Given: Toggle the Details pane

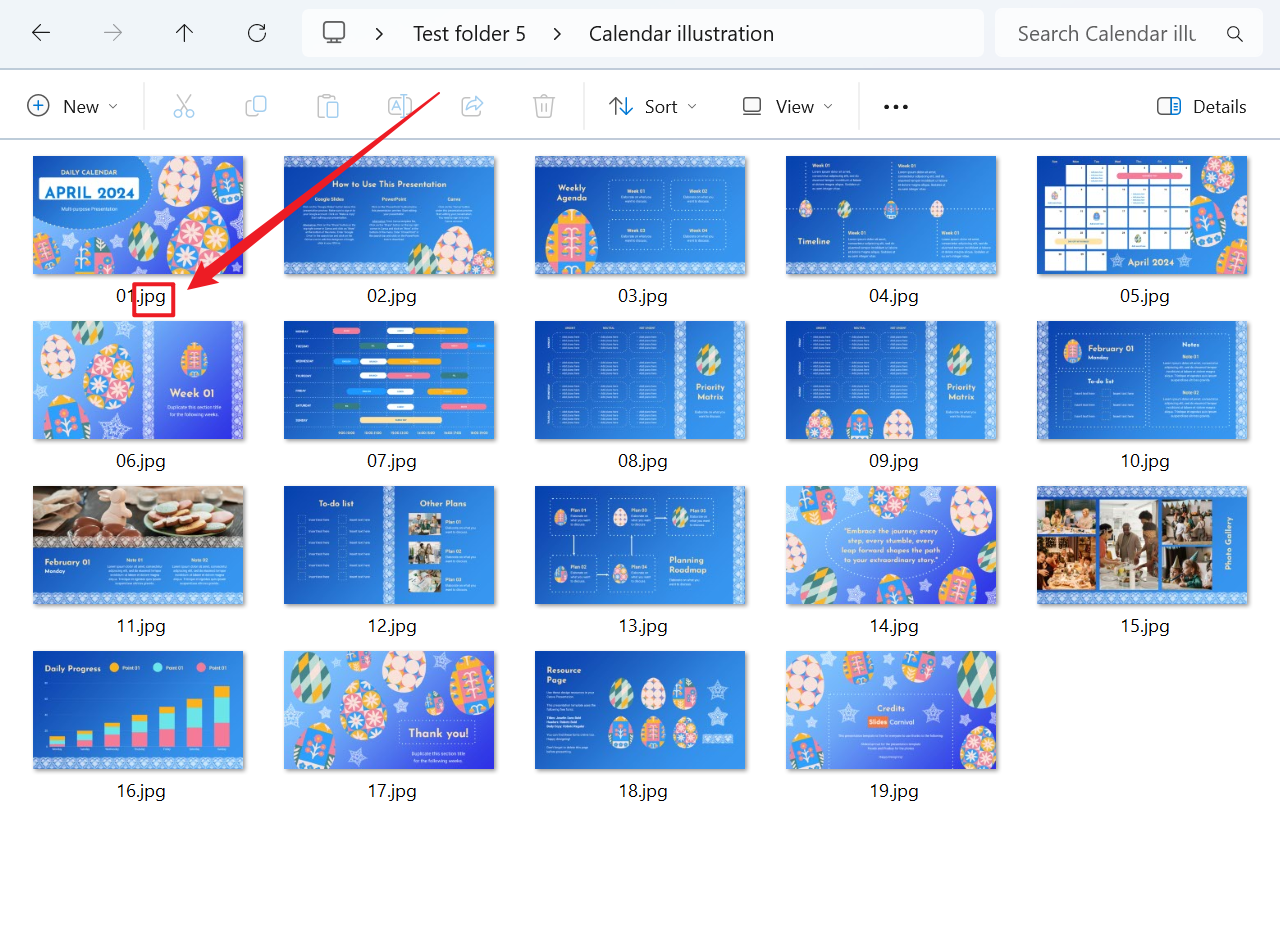Looking at the screenshot, I should (x=1202, y=106).
